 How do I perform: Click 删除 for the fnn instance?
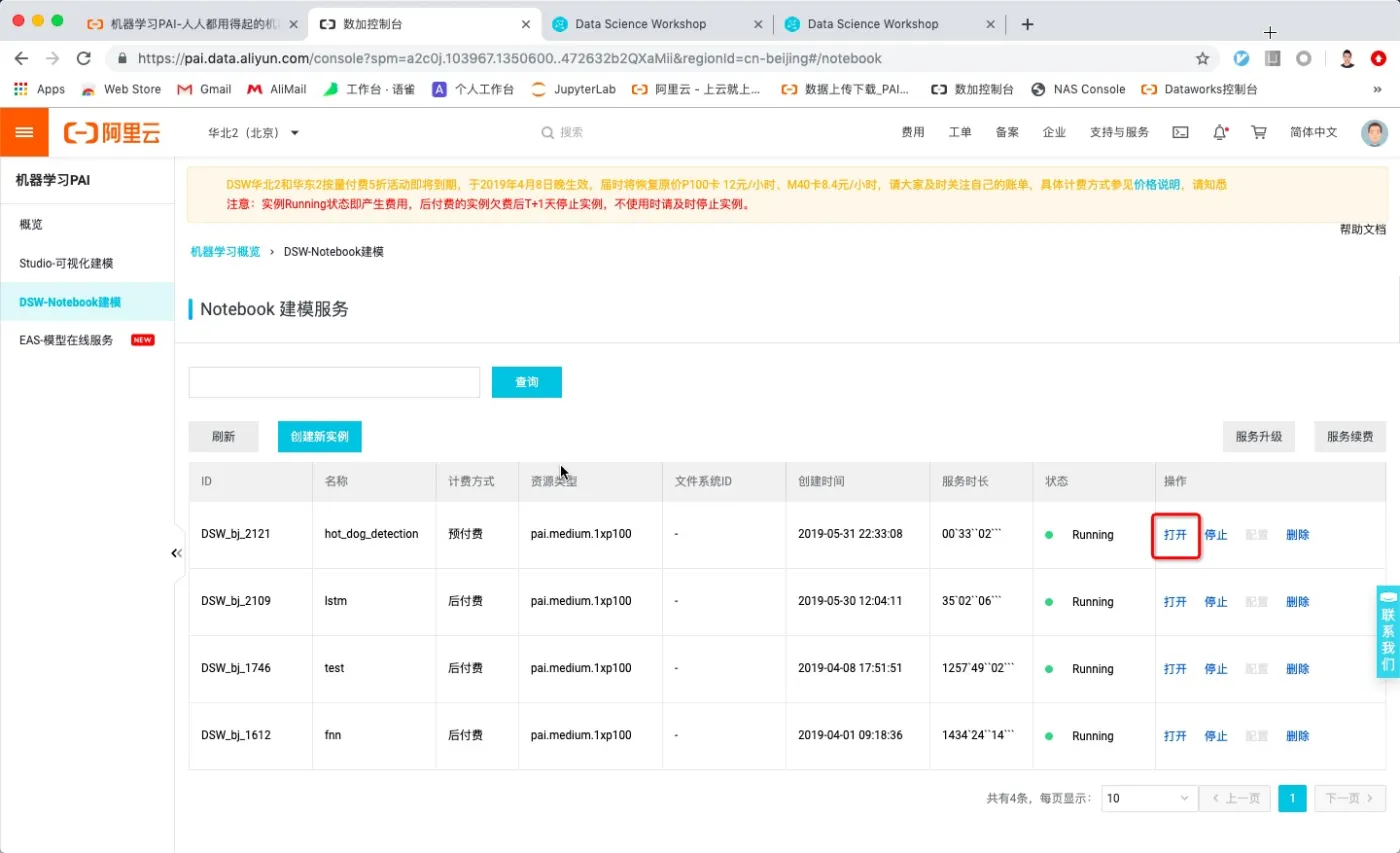click(x=1297, y=736)
